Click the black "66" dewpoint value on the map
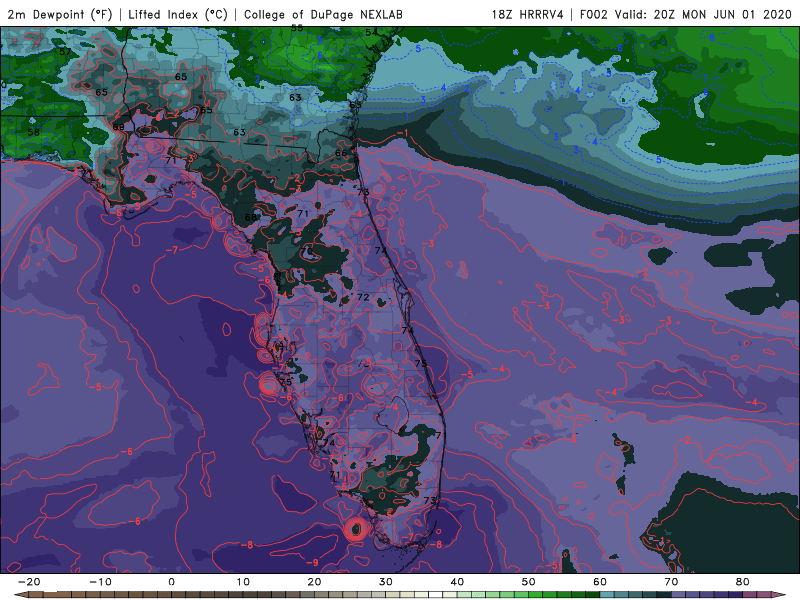The image size is (800, 600). point(341,153)
